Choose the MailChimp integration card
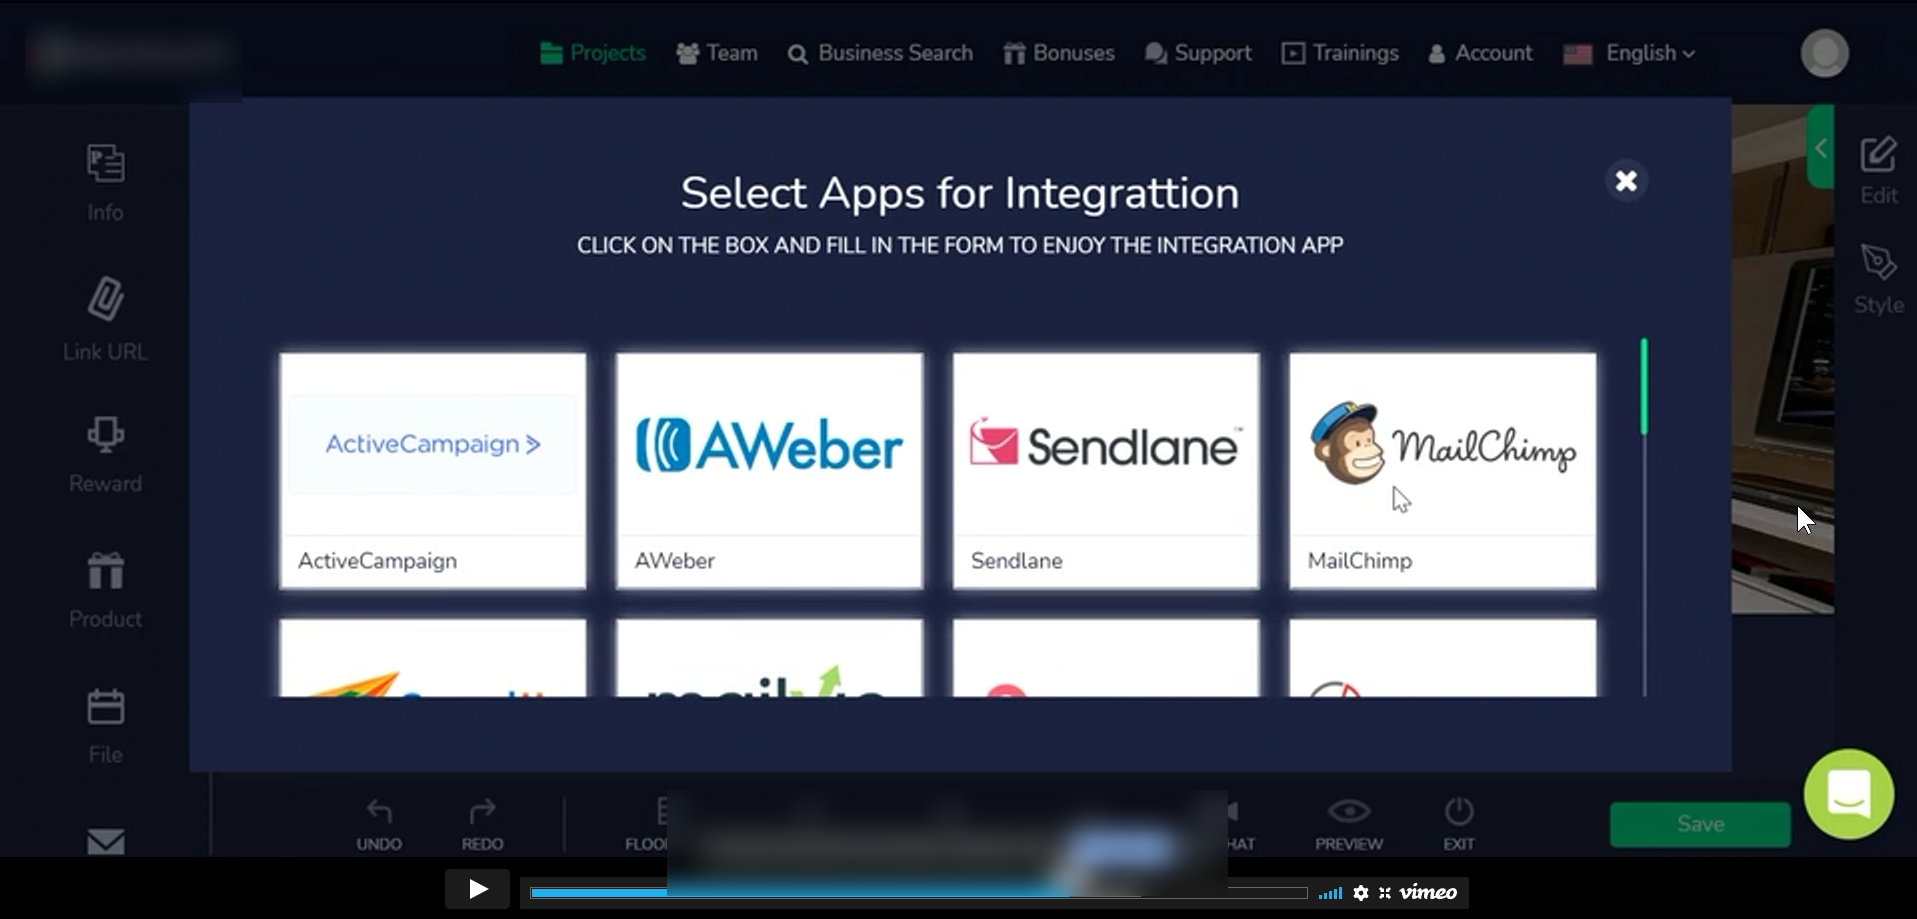 point(1442,470)
